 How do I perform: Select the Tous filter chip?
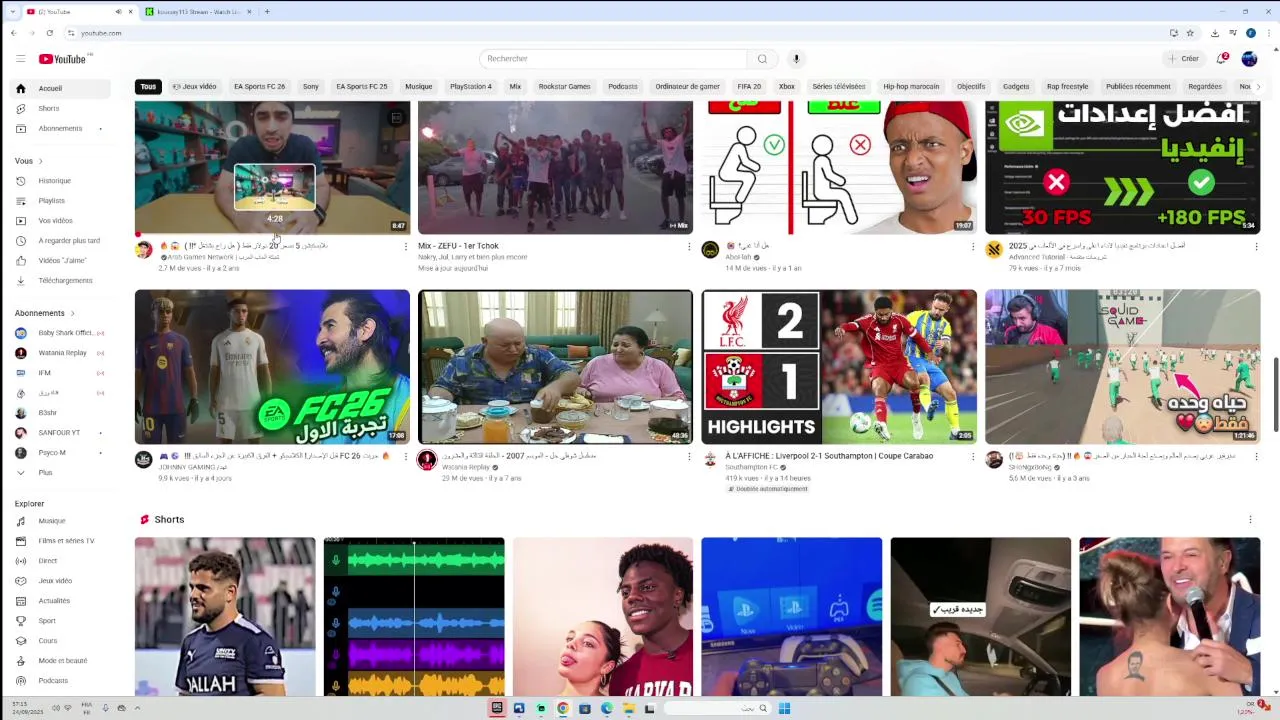click(x=148, y=87)
